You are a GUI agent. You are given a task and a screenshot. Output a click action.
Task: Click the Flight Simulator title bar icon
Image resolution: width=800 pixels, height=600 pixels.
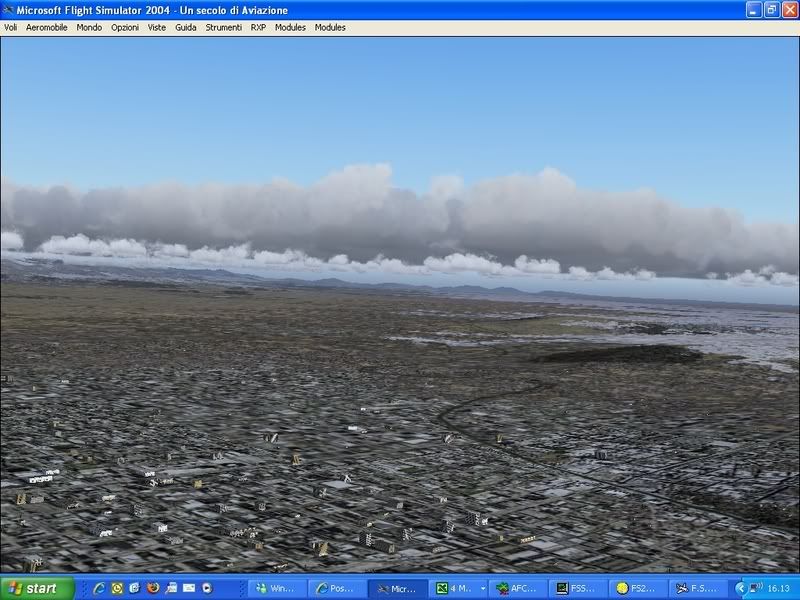[8, 10]
